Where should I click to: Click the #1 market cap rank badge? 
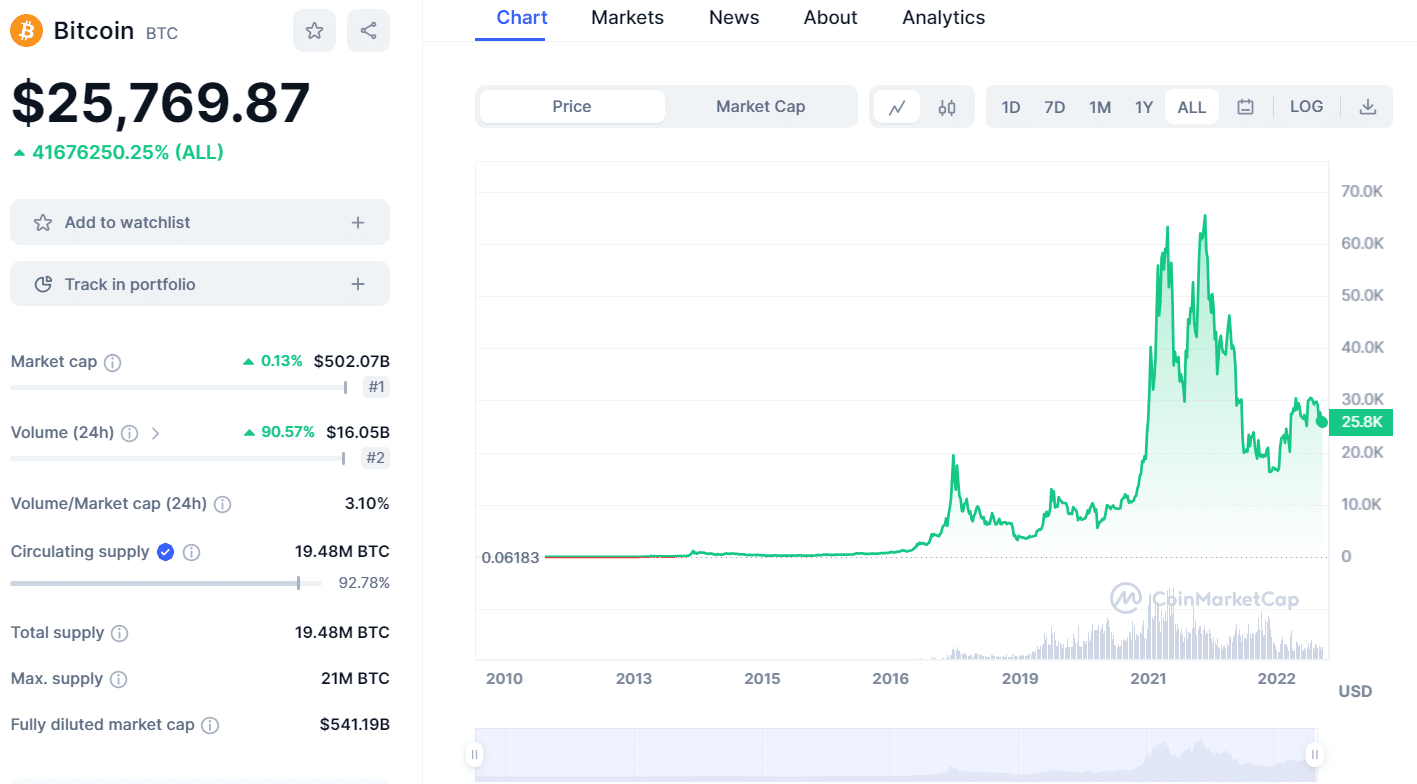[x=376, y=387]
